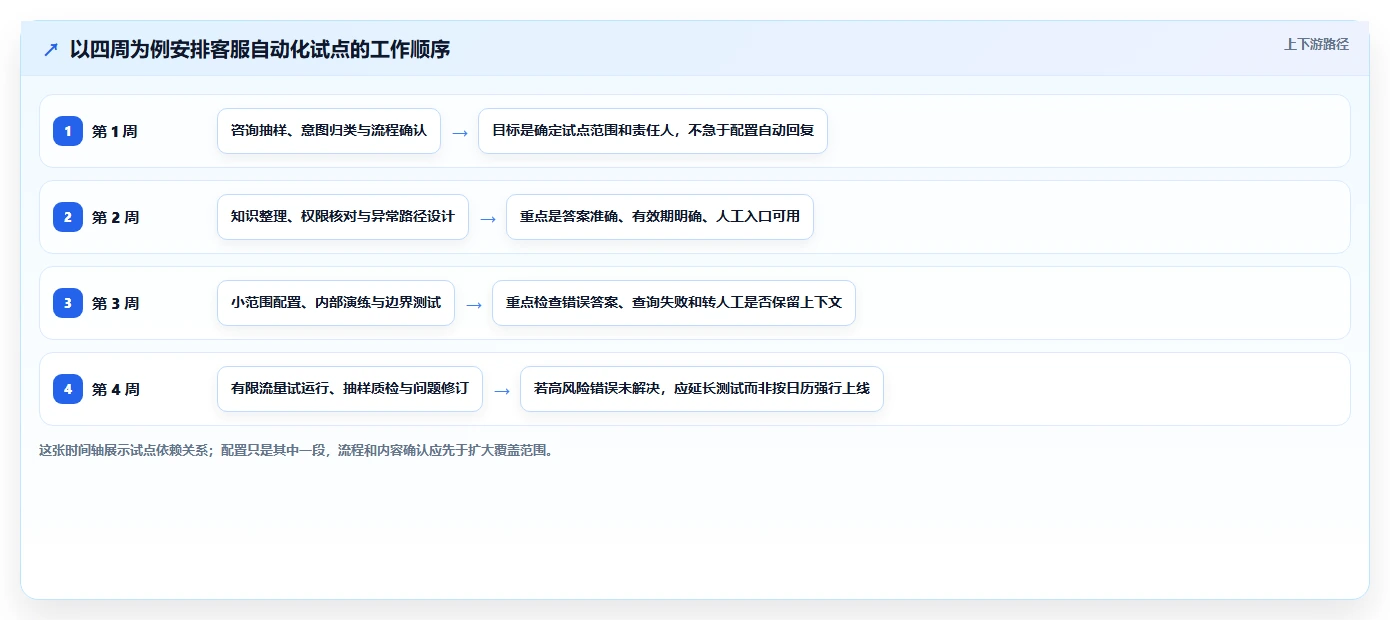
Task: Click the step 4 number badge
Action: click(x=68, y=389)
